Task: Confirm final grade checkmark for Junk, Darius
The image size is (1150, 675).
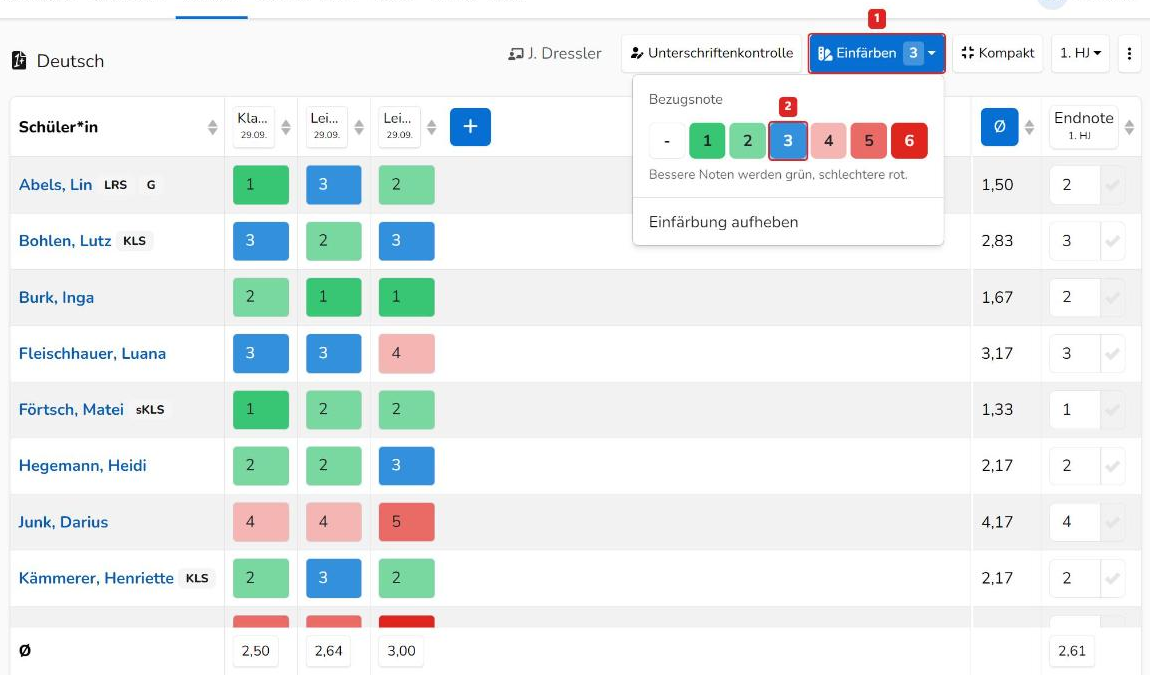Action: (x=1112, y=522)
